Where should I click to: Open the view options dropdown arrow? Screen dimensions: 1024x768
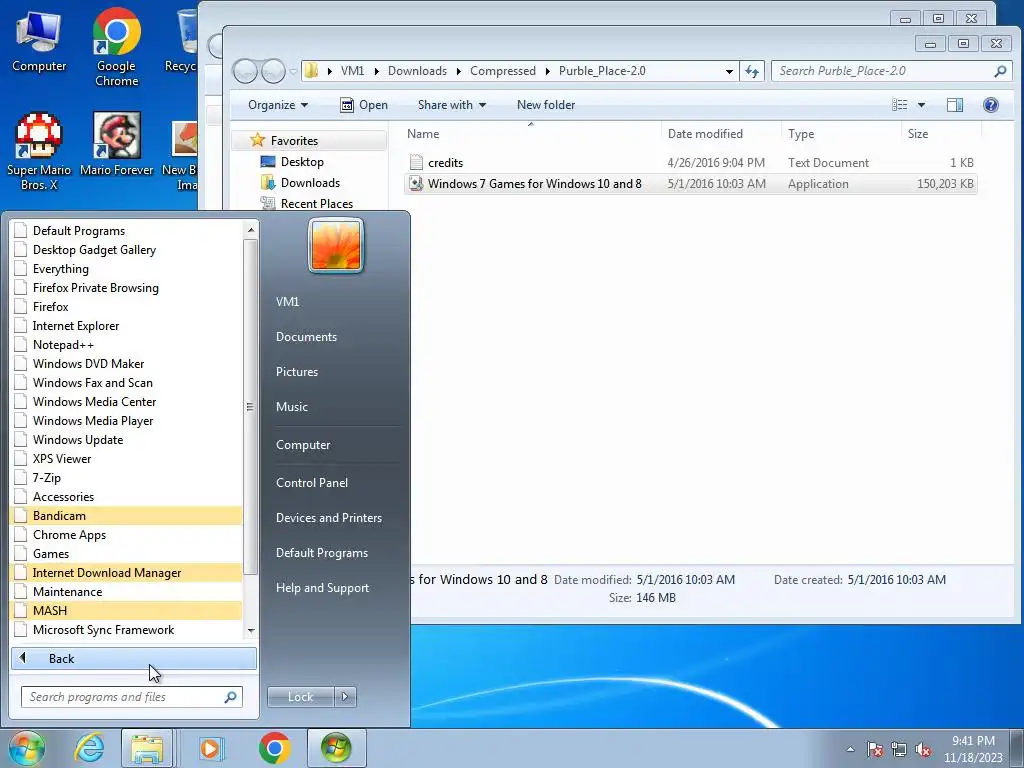[x=921, y=104]
